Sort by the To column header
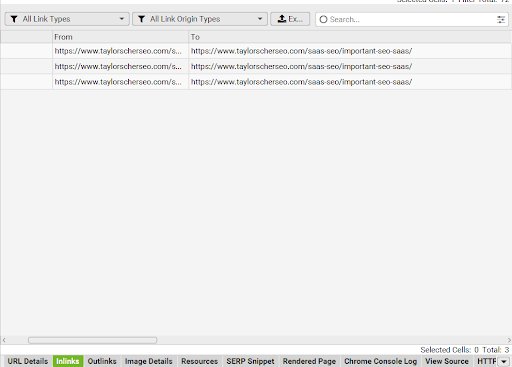Viewport: 512px width, 367px height. coord(350,37)
